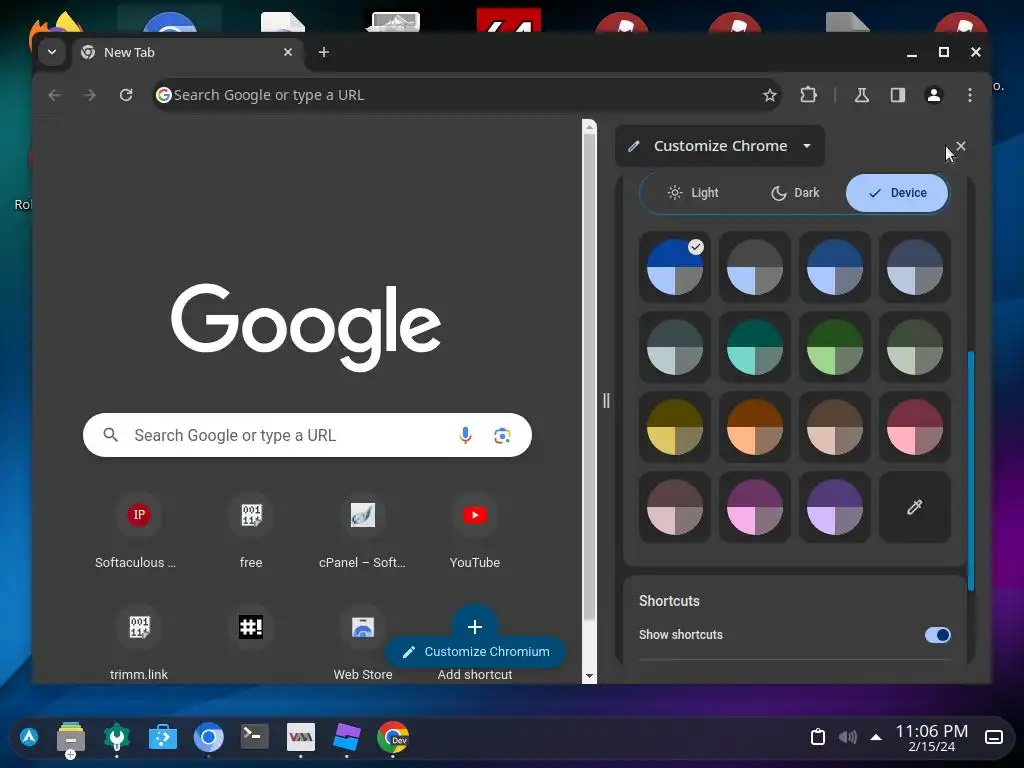This screenshot has width=1024, height=768.
Task: Click the browser forward arrow
Action: pyautogui.click(x=90, y=95)
